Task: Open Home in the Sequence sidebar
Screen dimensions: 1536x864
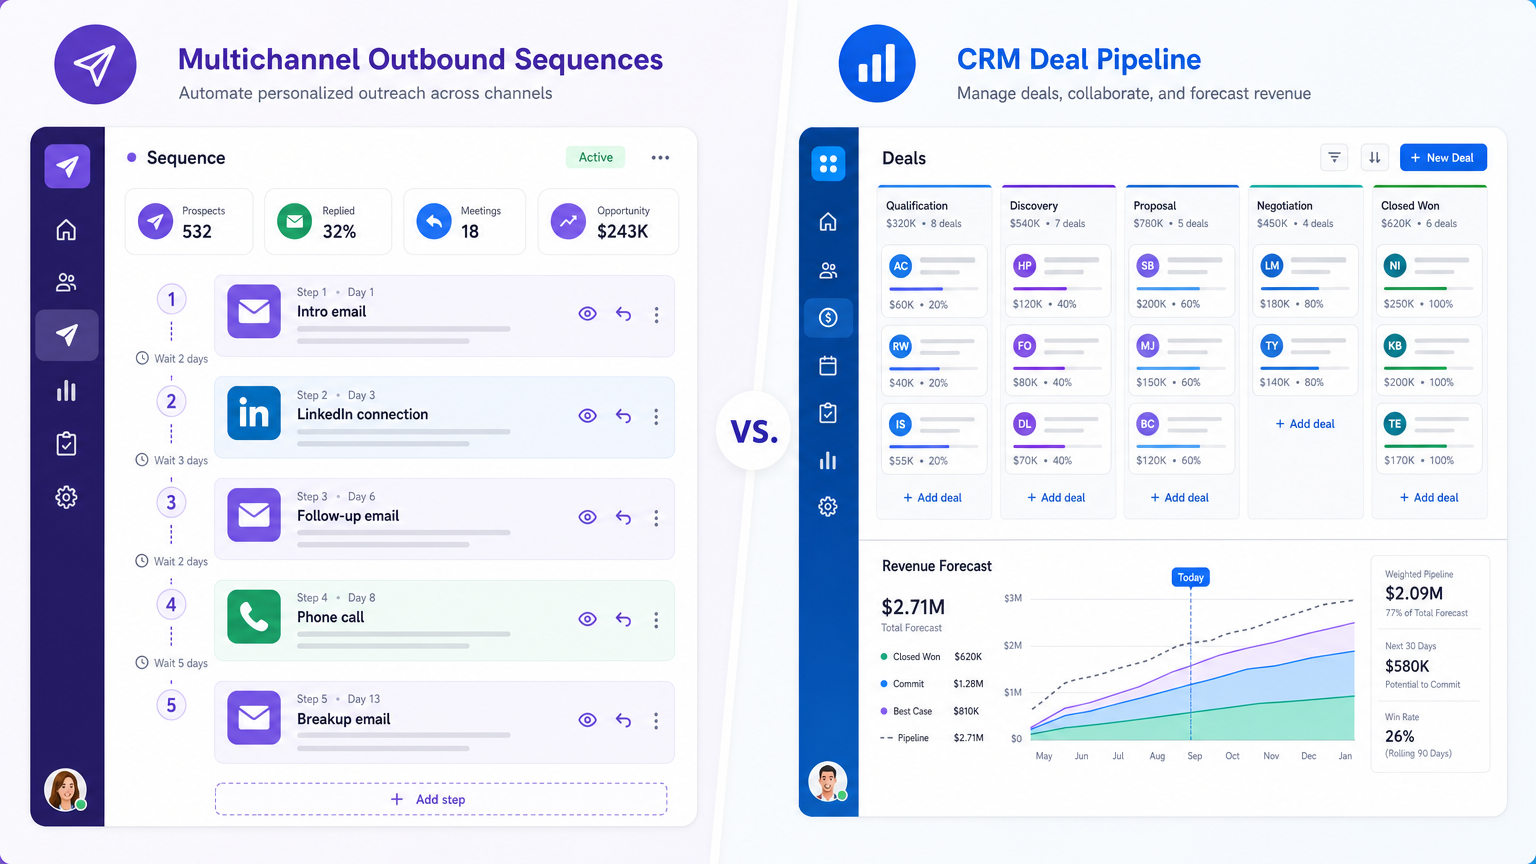Action: [66, 230]
